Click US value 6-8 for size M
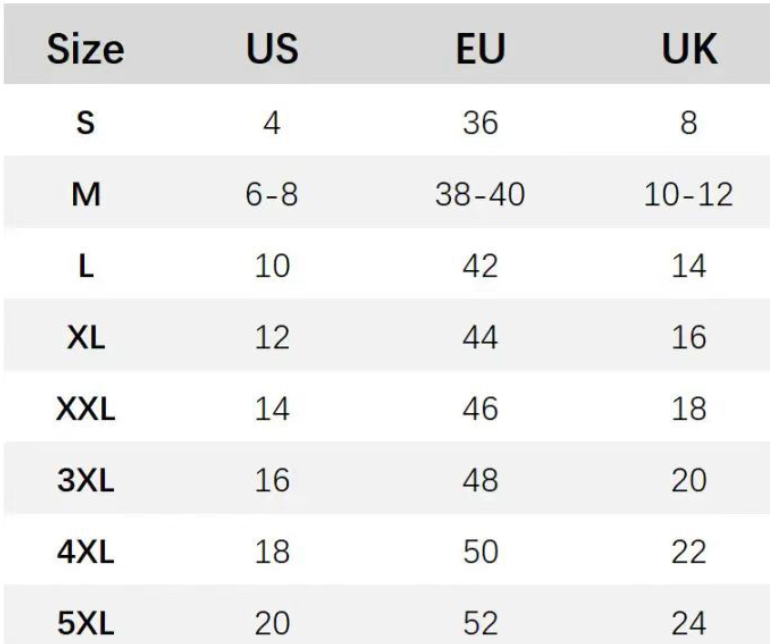The image size is (773, 644). (x=272, y=194)
